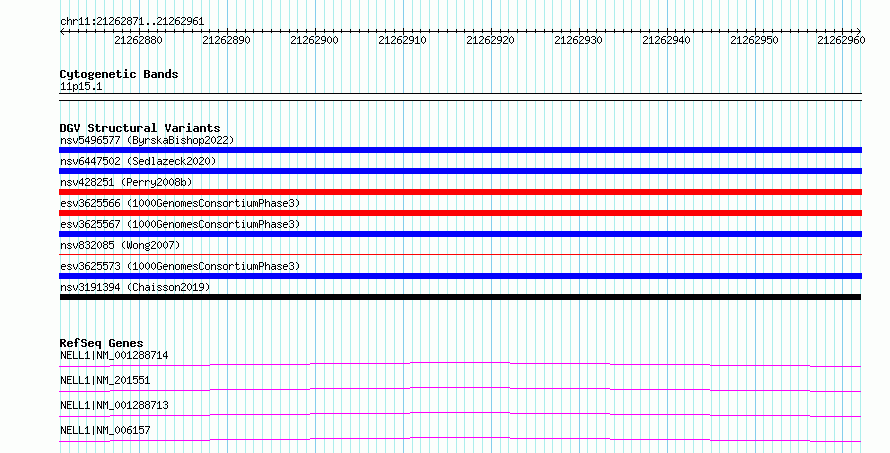Click the blue bar under nsv6447502
Image resolution: width=890 pixels, height=453 pixels.
460,171
